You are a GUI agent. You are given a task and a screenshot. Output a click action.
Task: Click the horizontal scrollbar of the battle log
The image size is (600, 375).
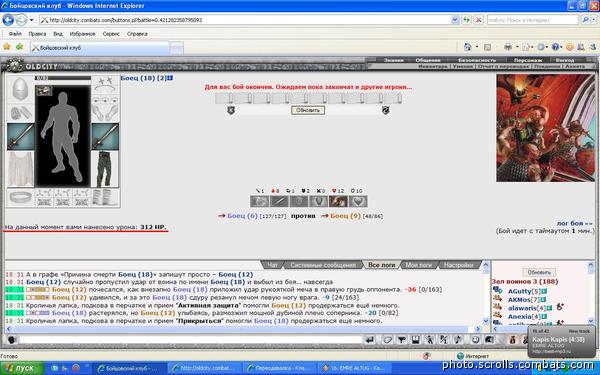tap(242, 329)
